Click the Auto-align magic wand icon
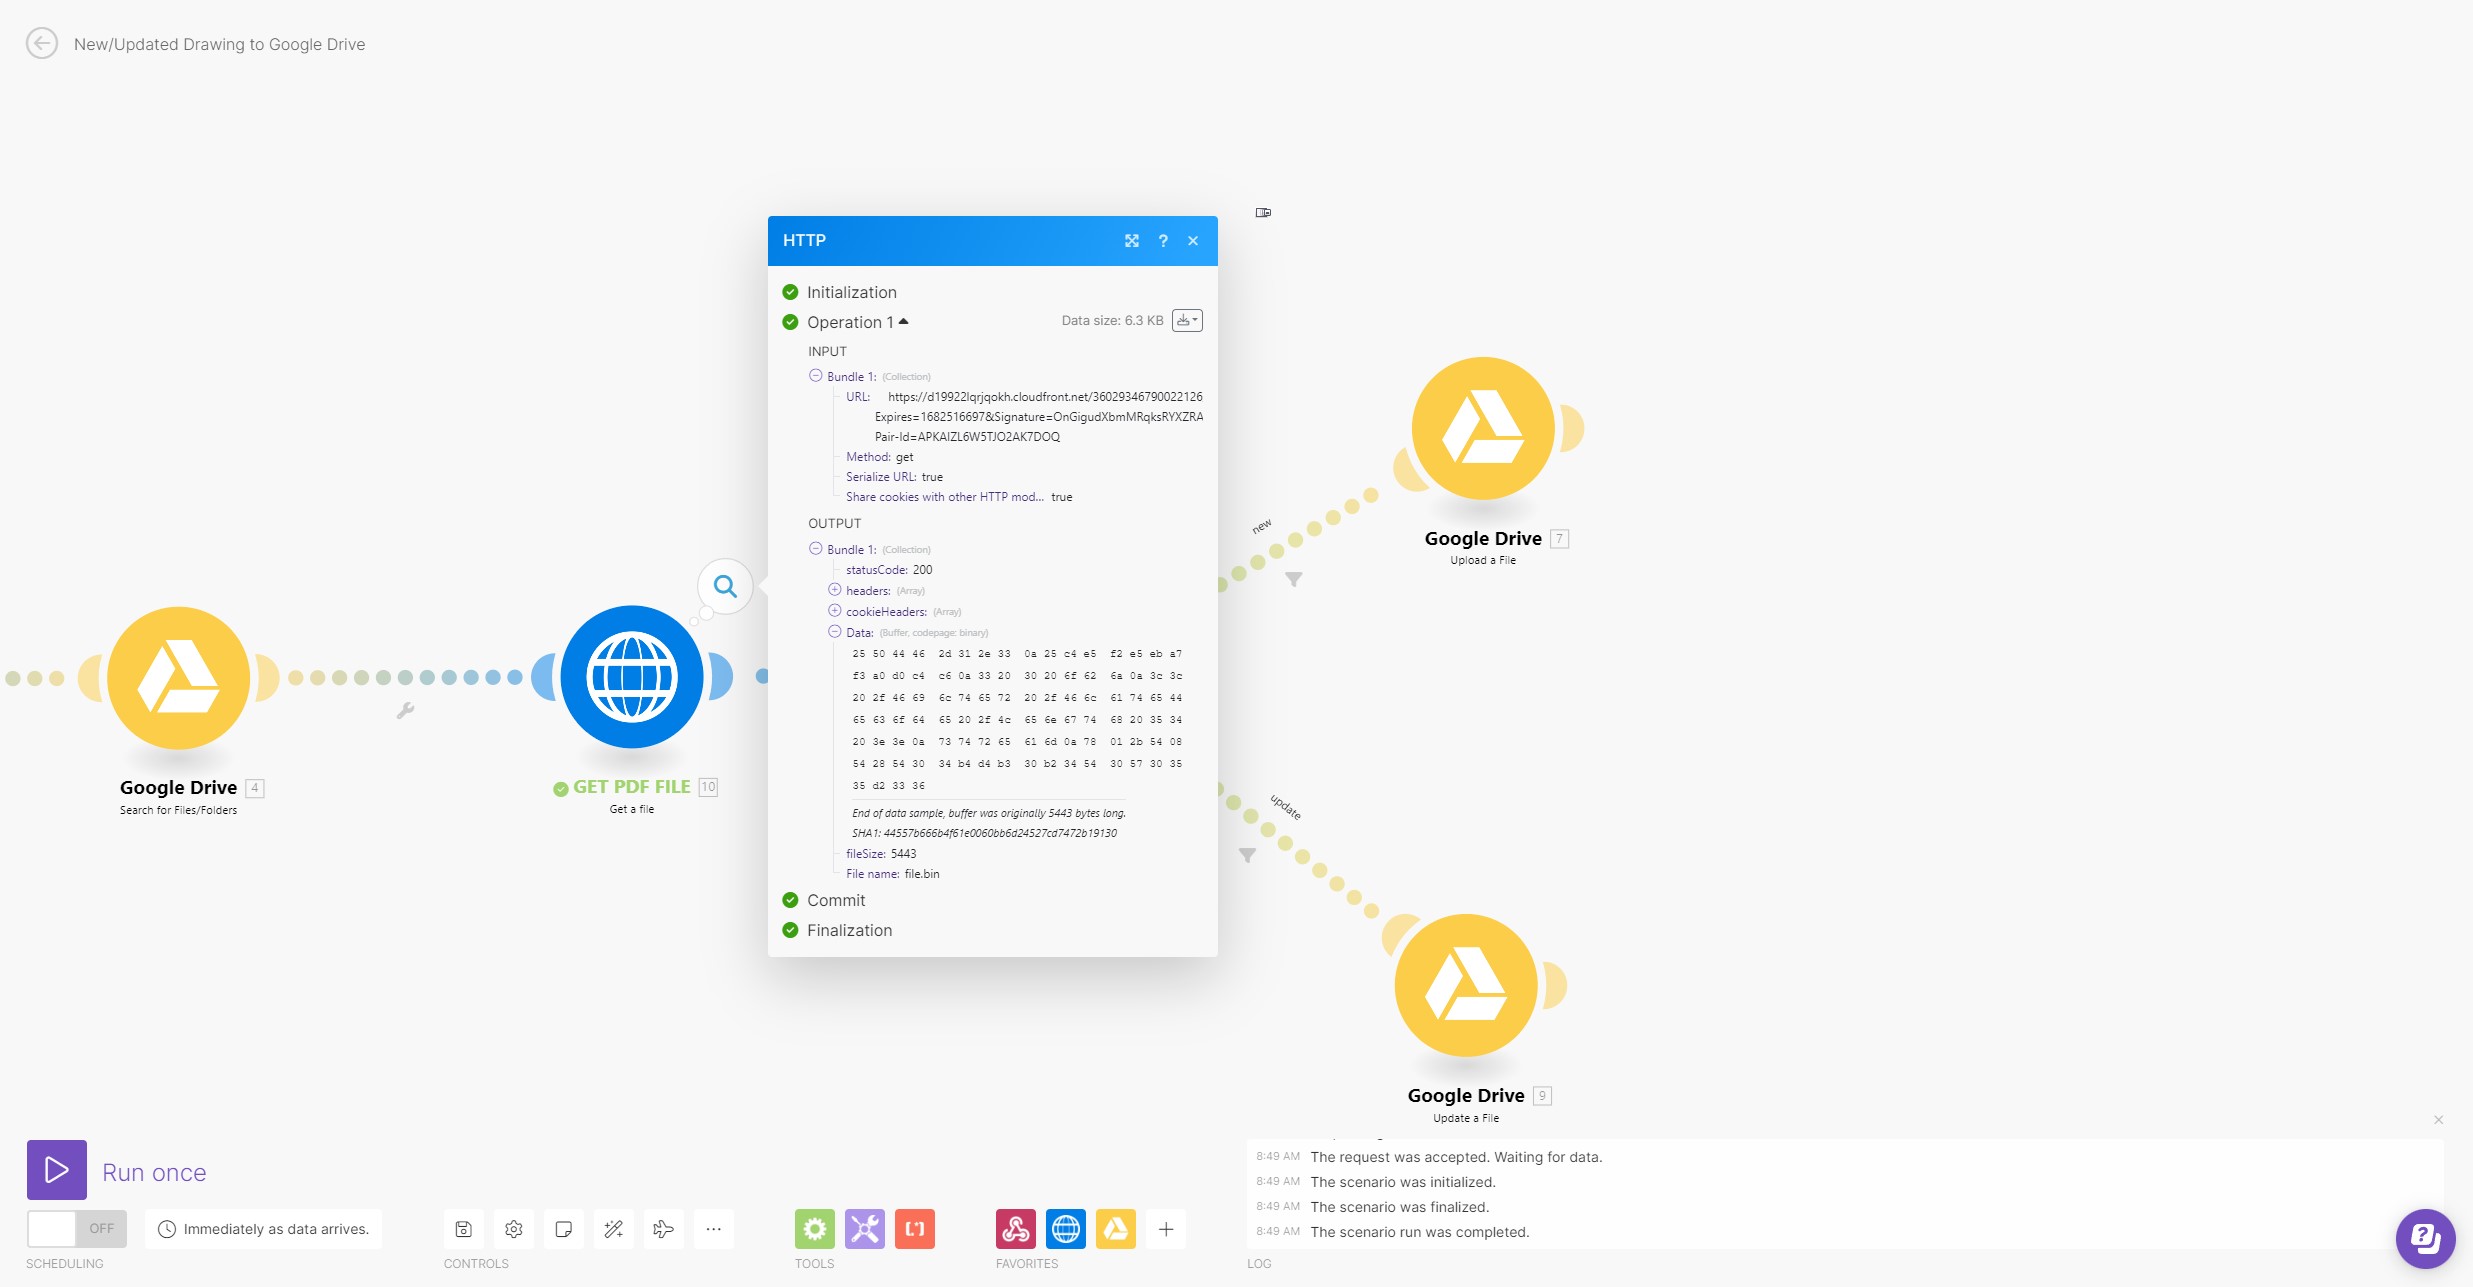The image size is (2473, 1287). click(x=614, y=1229)
